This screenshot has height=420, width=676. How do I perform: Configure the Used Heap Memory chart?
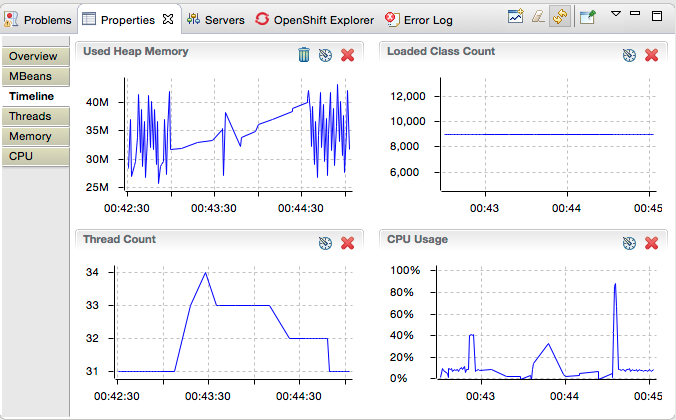click(325, 54)
